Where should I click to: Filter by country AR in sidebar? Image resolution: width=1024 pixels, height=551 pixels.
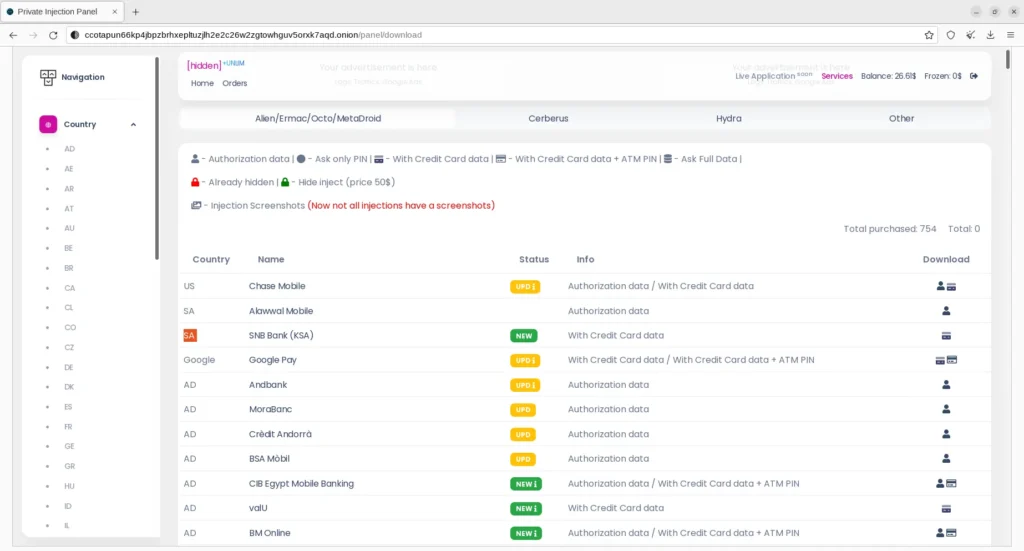(69, 189)
